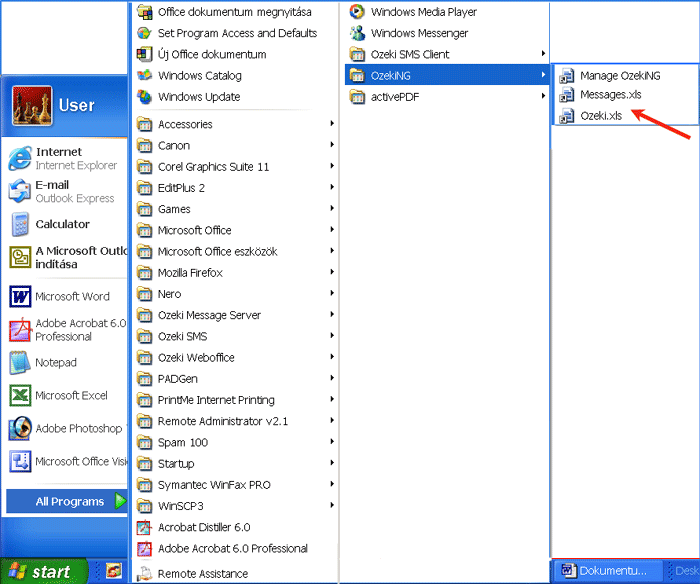Launch Windows Messenger icon
700x584 pixels.
[357, 33]
